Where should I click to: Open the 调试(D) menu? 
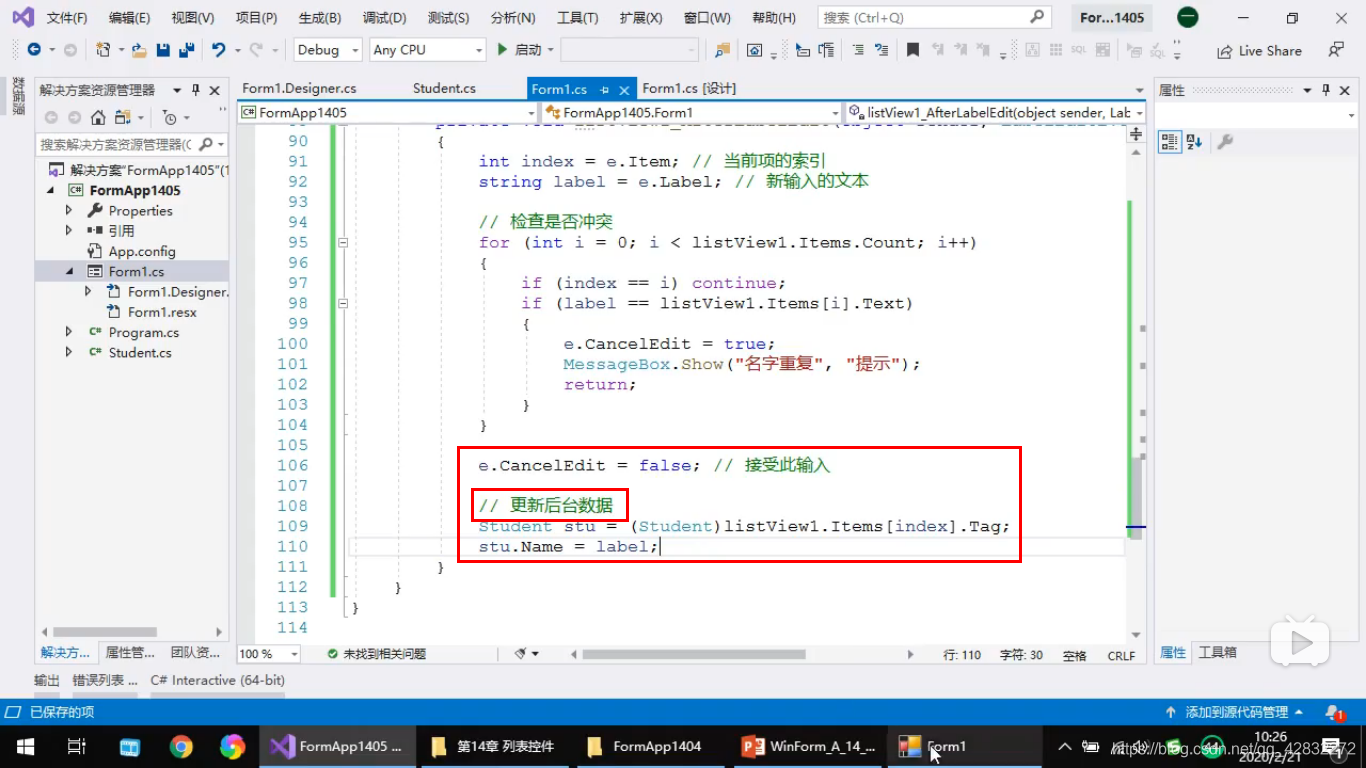point(385,18)
